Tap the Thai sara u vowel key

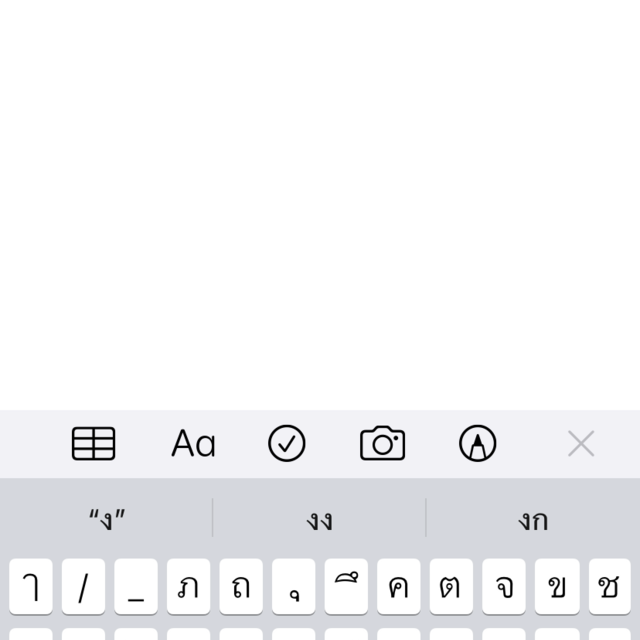click(293, 586)
